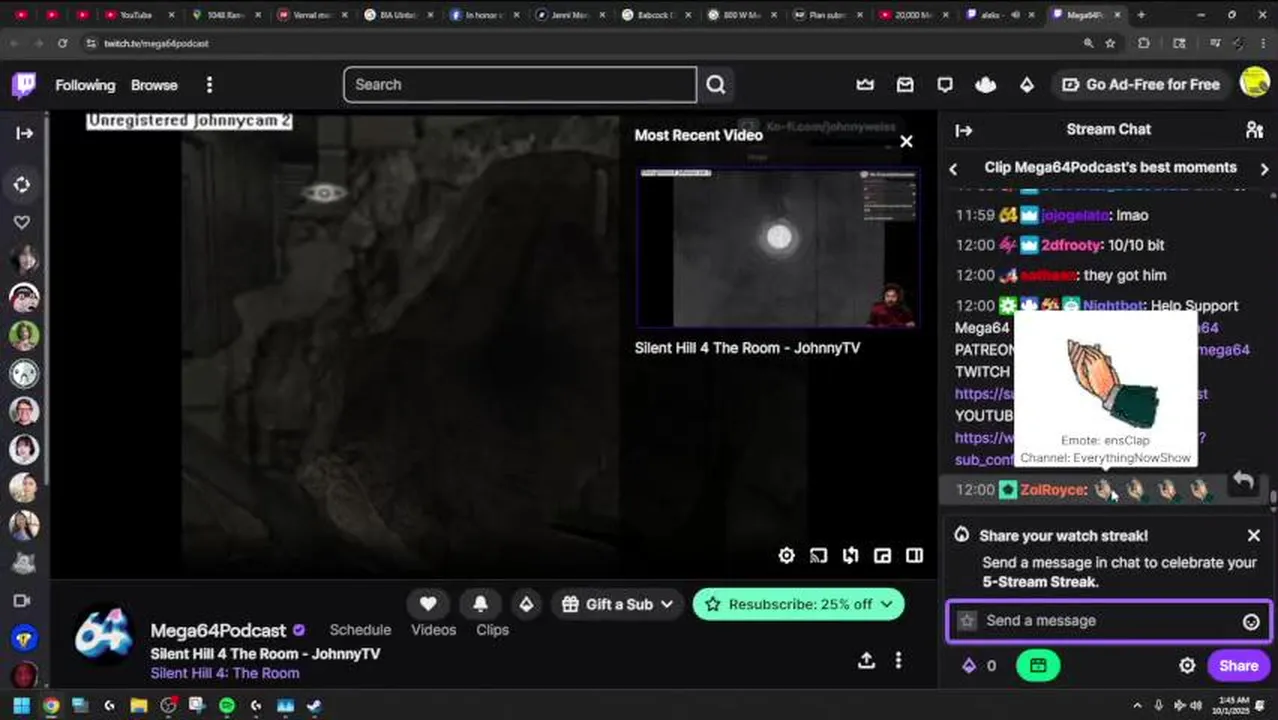Open the Silent Hill 4: The Room category link
This screenshot has width=1278, height=720.
(x=225, y=674)
